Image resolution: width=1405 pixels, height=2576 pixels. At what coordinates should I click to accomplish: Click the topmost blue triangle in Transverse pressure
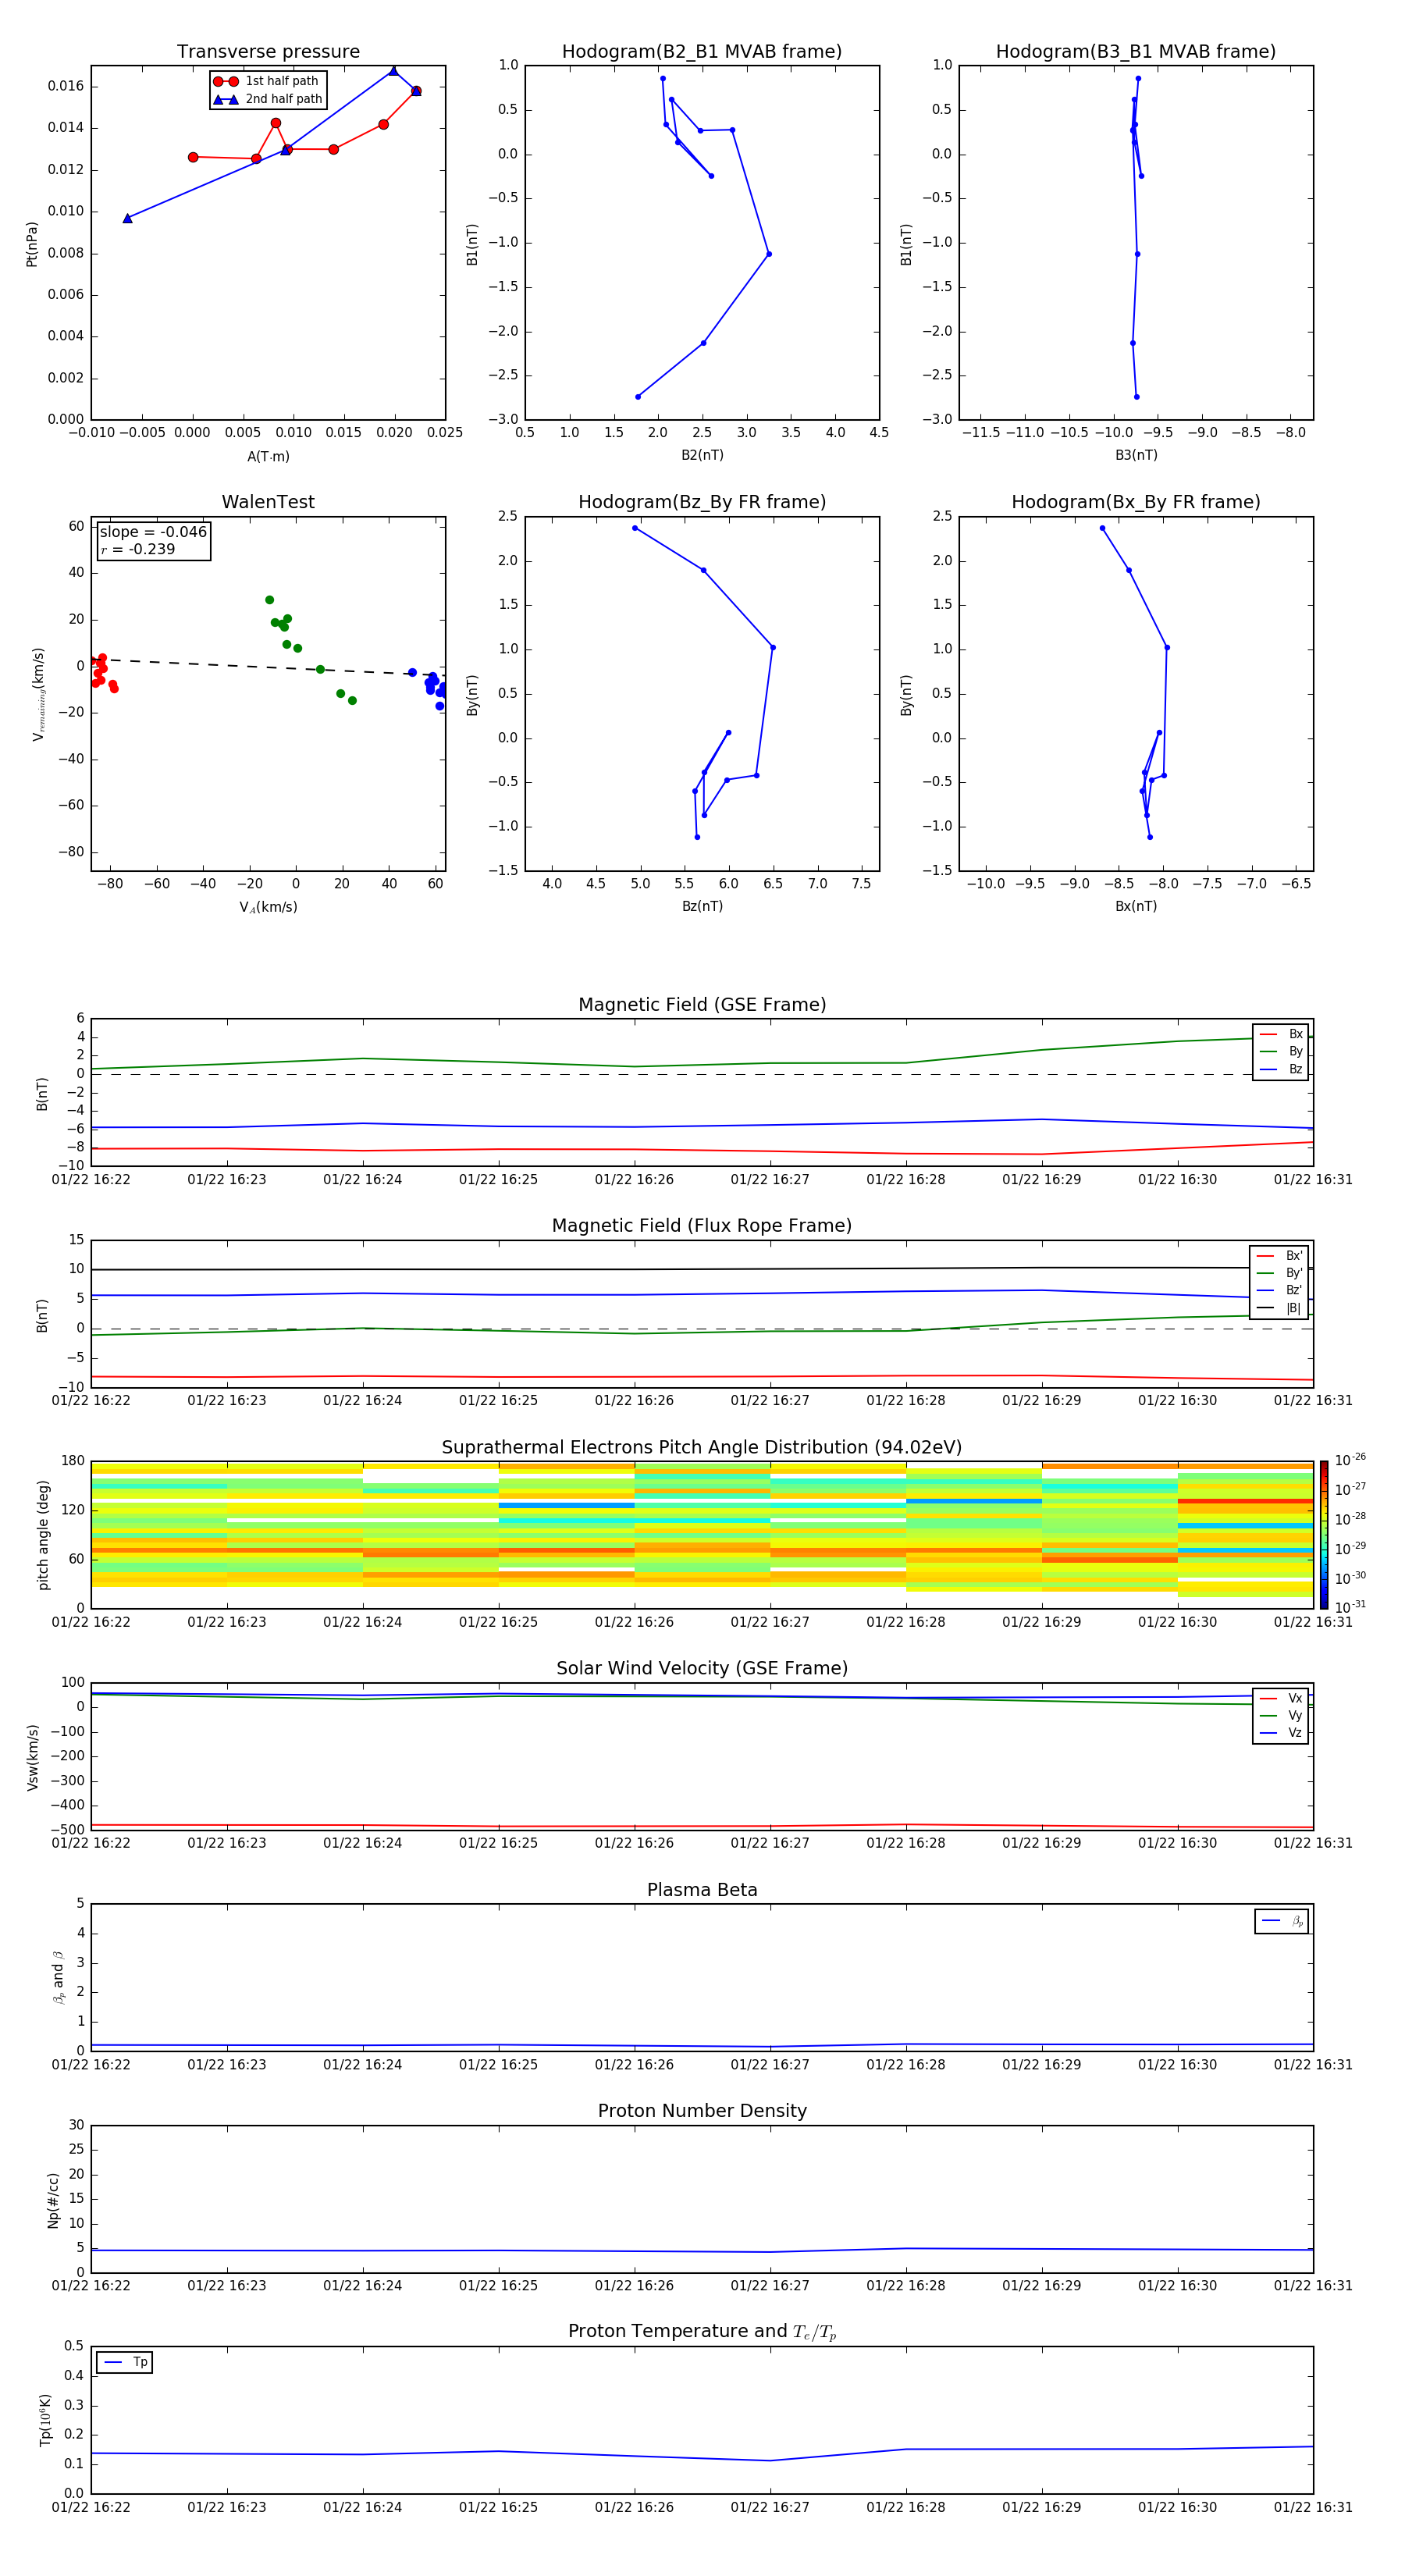(x=393, y=71)
